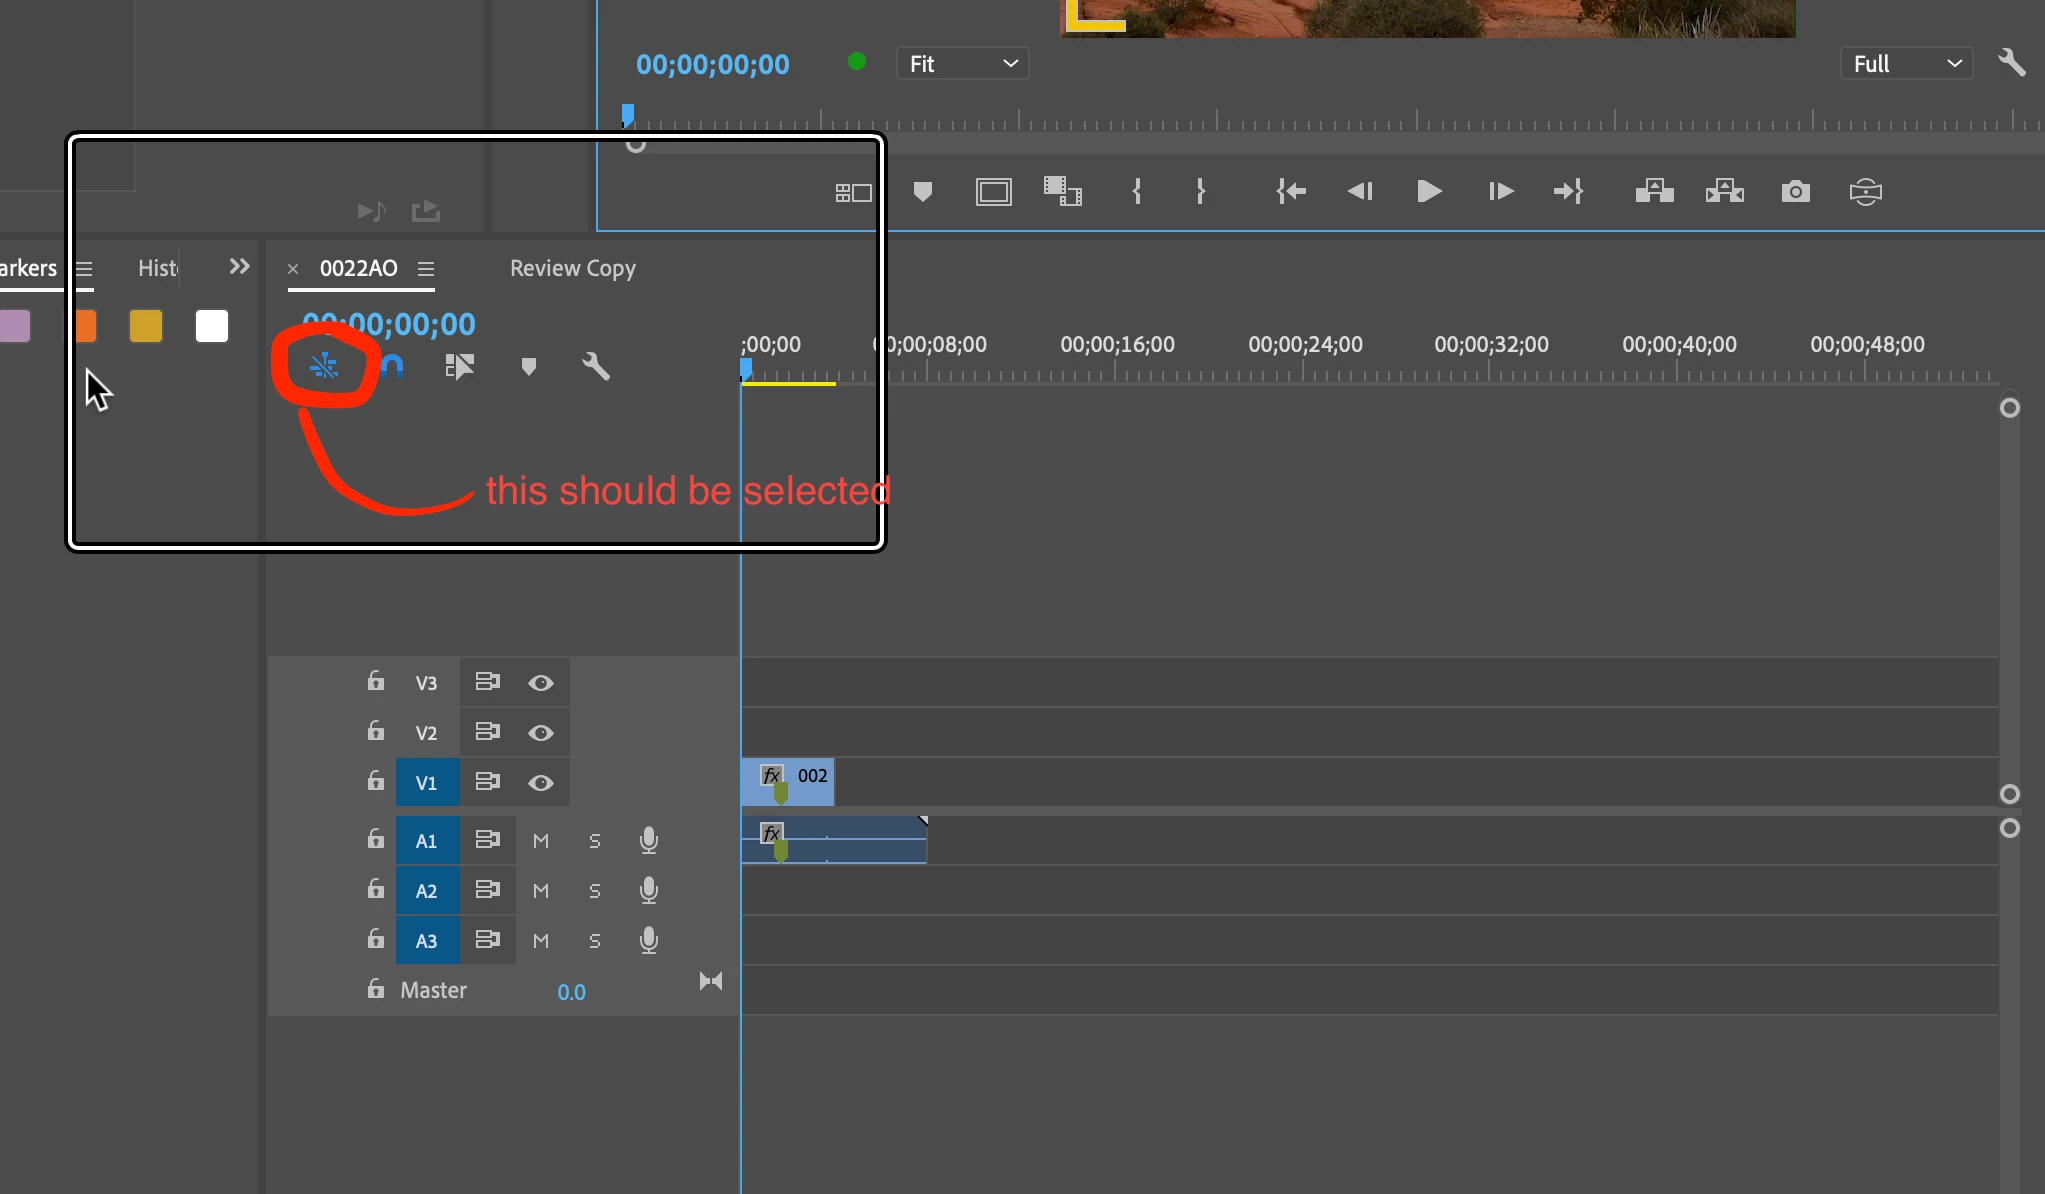Image resolution: width=2045 pixels, height=1194 pixels.
Task: Click Go to In point icon
Action: [x=1291, y=191]
